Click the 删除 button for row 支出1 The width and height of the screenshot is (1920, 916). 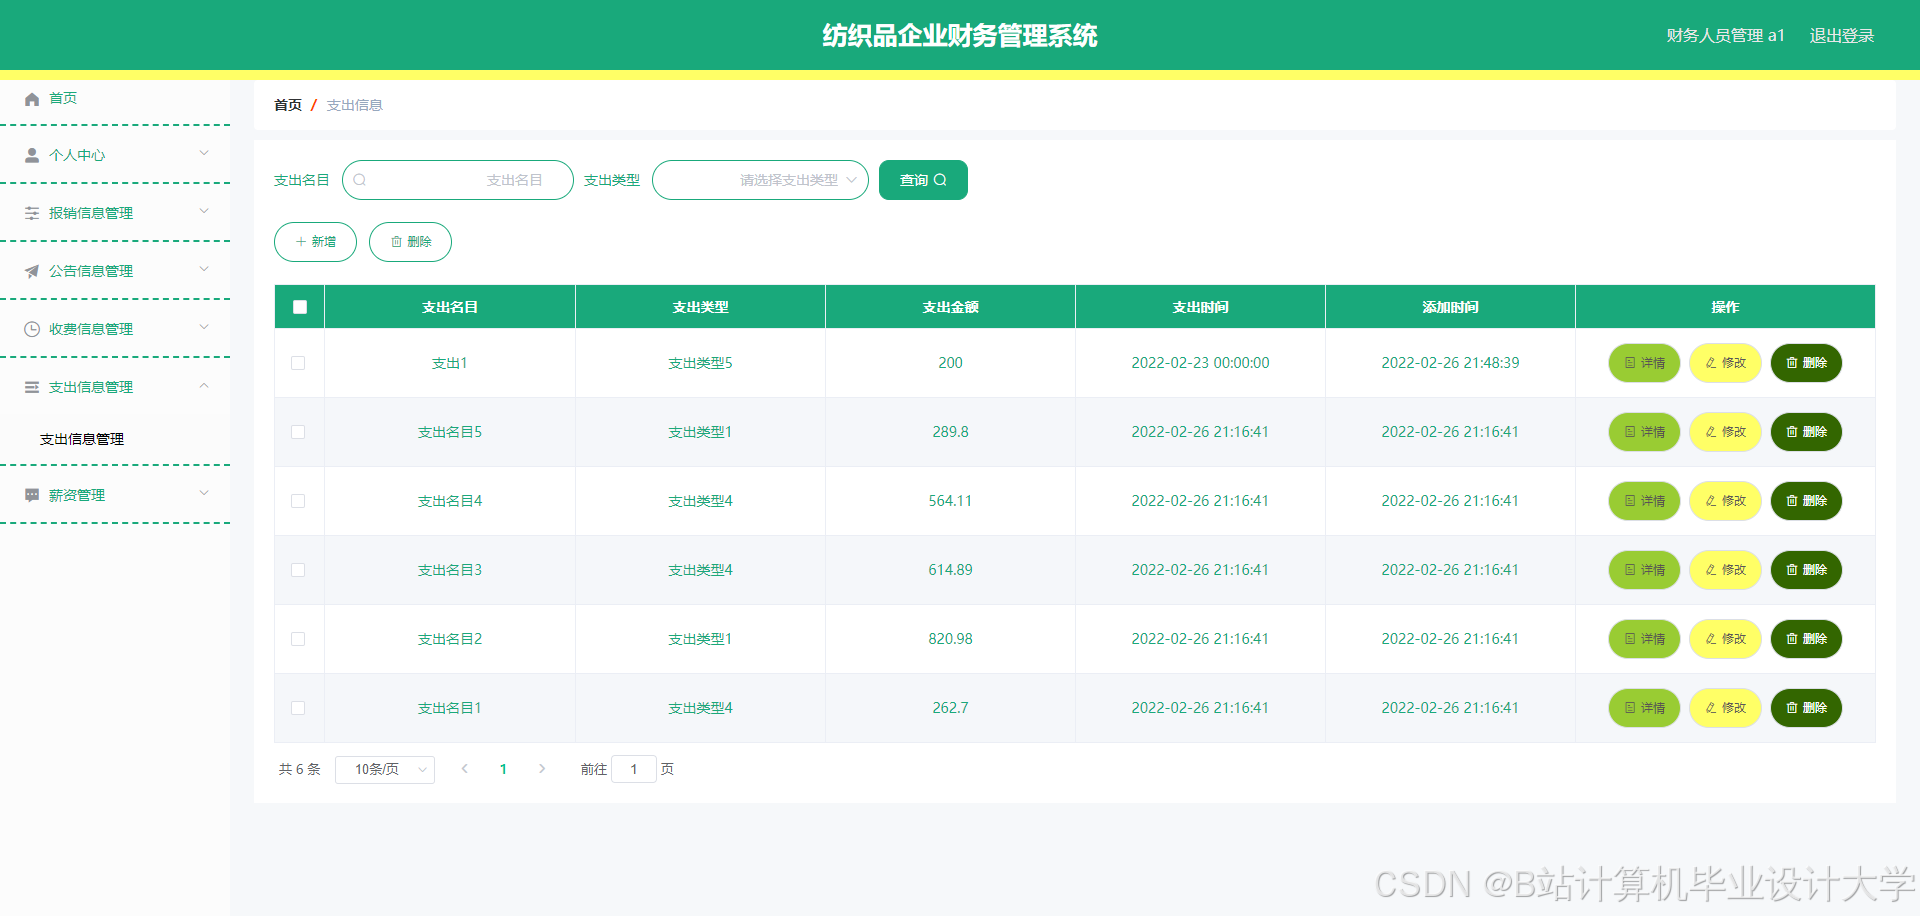[x=1806, y=363]
